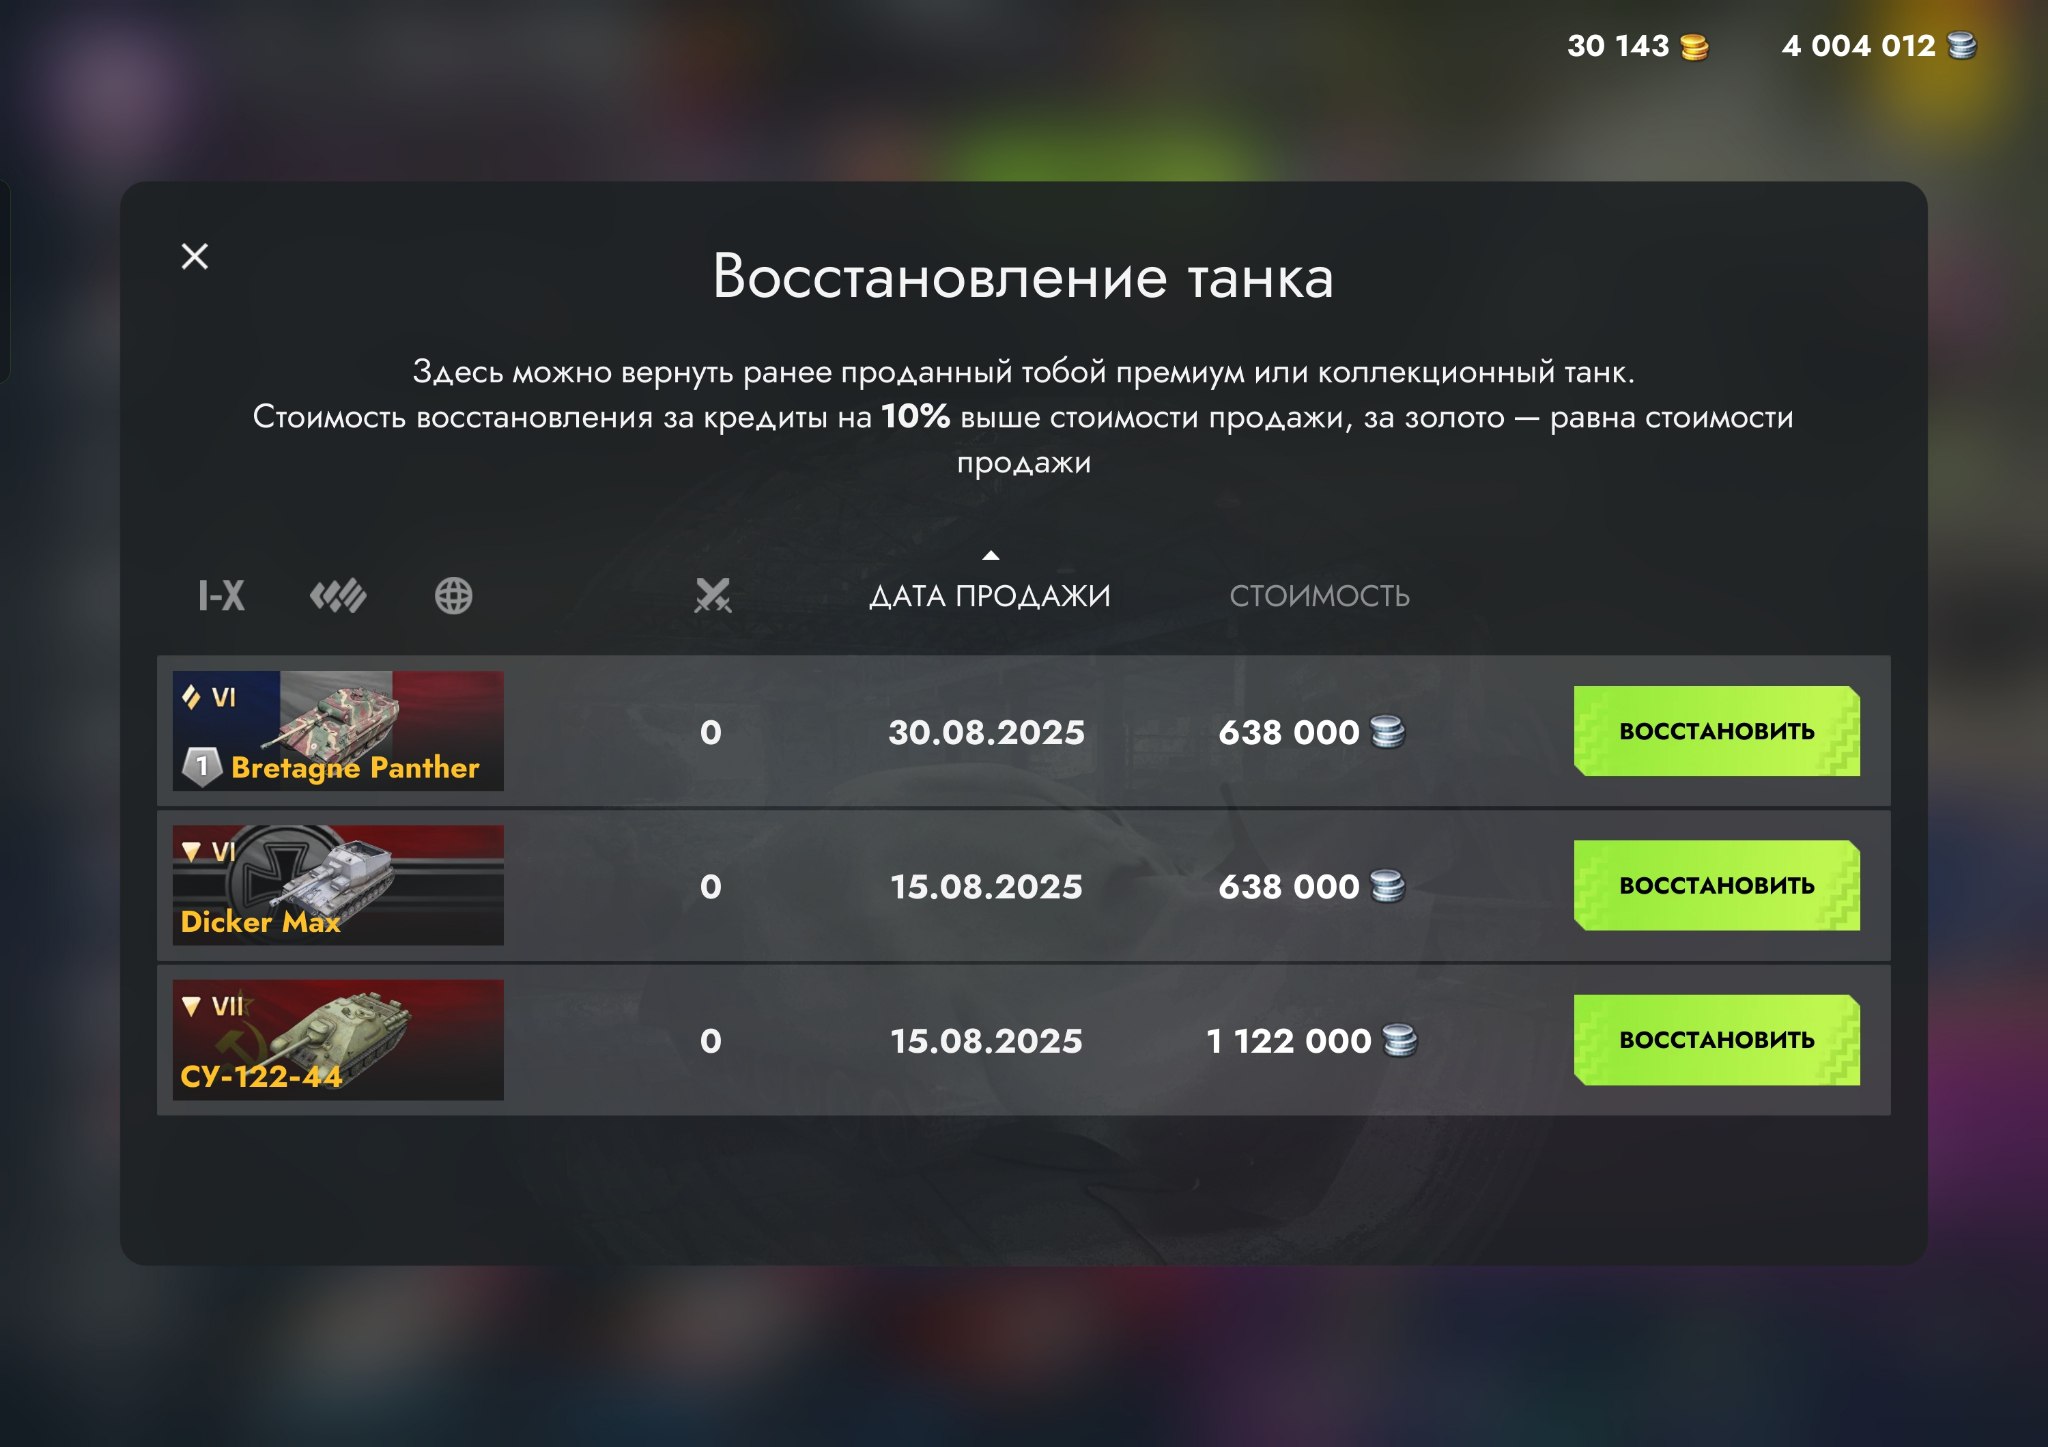Toggle the sort arrow above ДАТА ПРОДАЖИ

point(990,555)
